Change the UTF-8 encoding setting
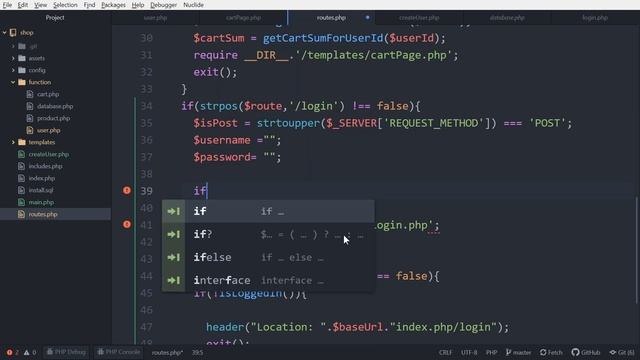Image resolution: width=640 pixels, height=360 pixels. pos(469,352)
